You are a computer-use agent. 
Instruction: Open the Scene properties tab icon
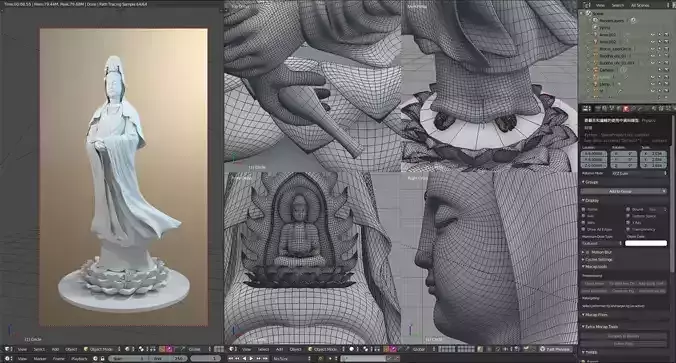[611, 109]
